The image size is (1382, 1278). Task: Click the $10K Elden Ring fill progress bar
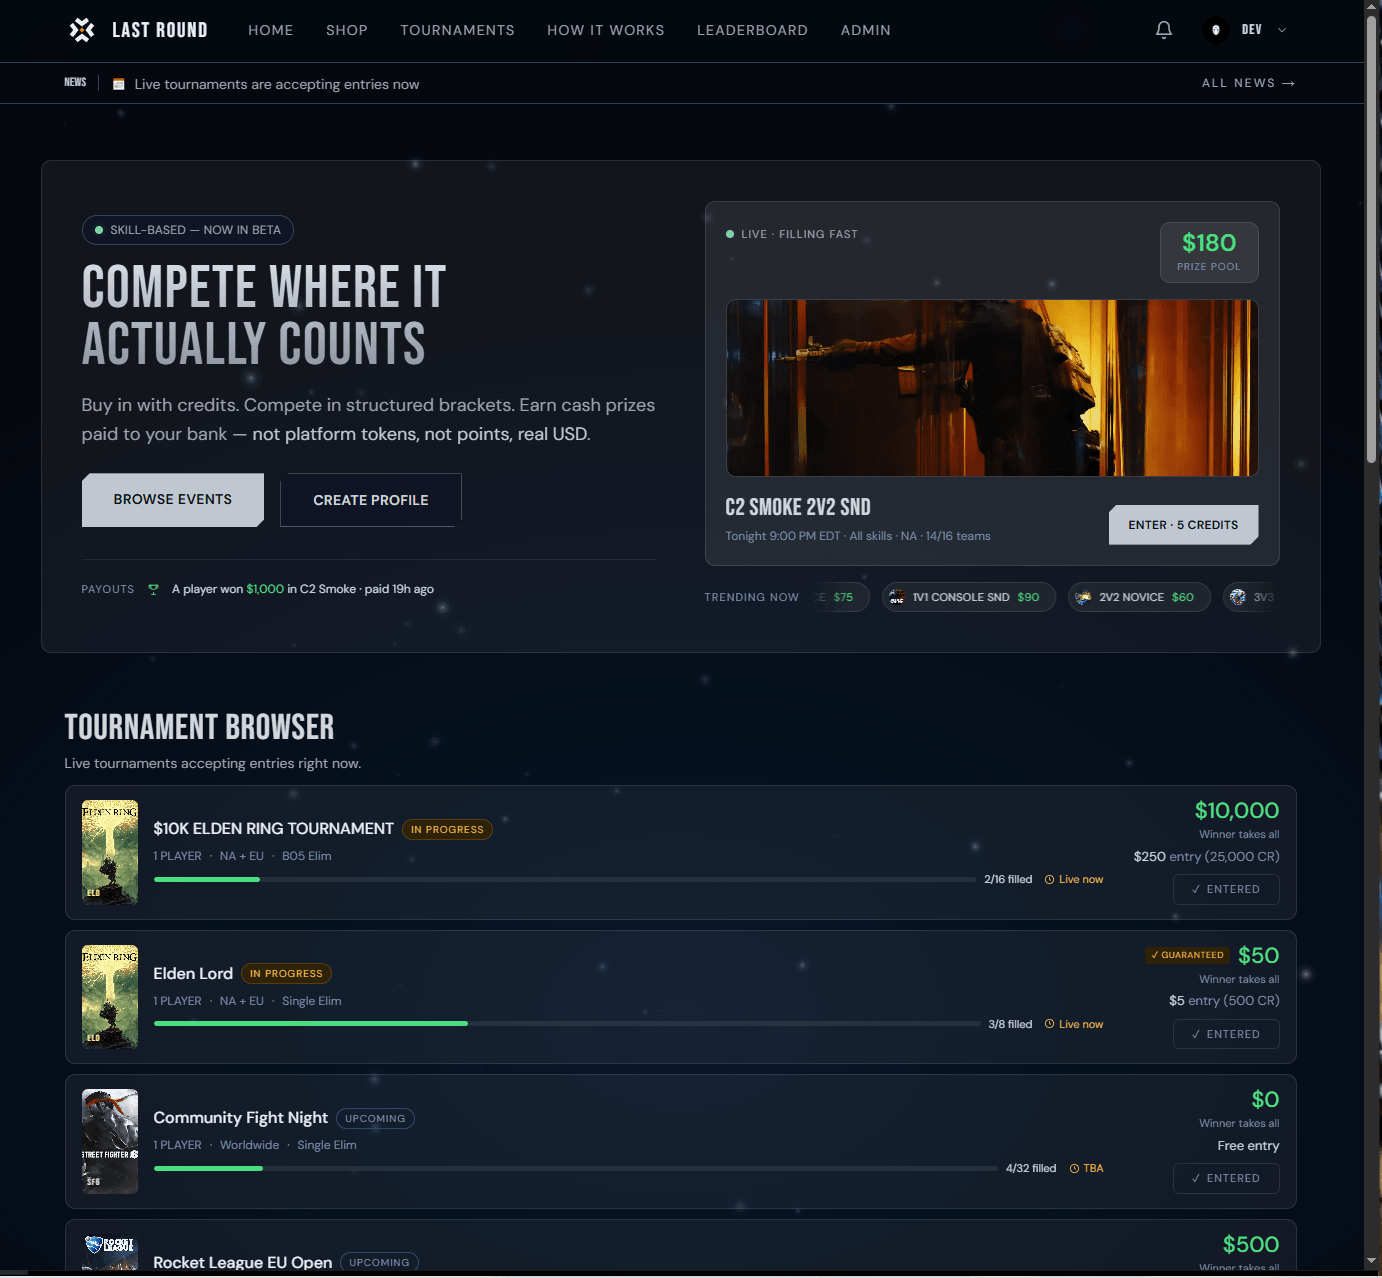click(x=565, y=880)
